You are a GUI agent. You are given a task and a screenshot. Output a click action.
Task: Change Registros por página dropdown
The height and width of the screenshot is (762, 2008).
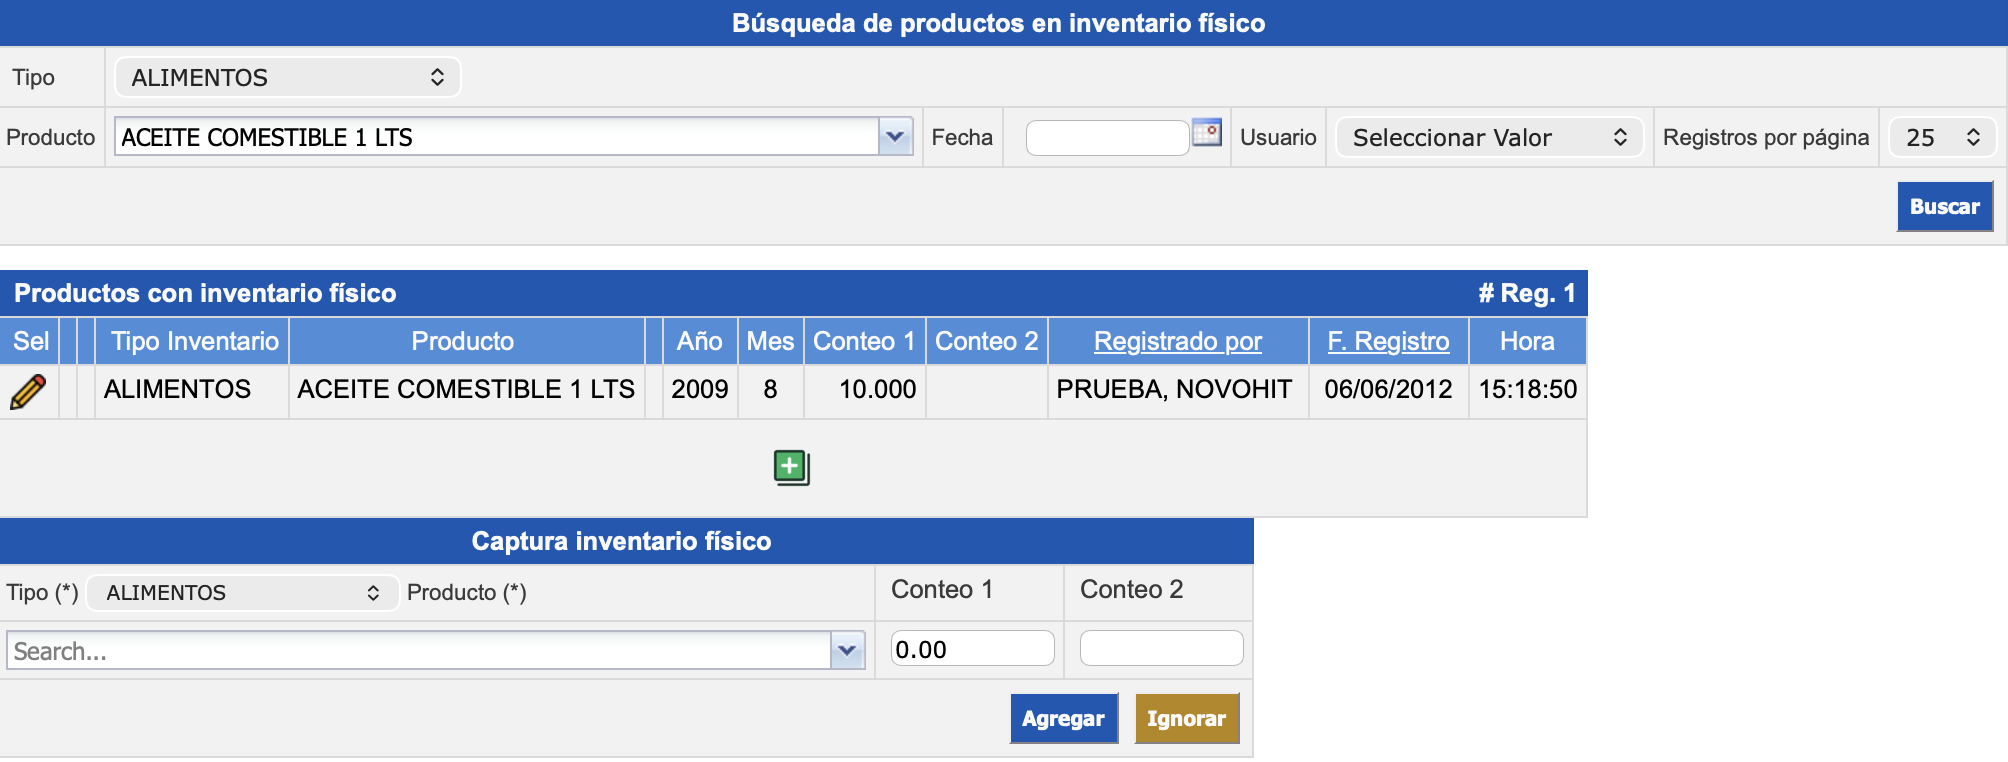coord(1942,138)
